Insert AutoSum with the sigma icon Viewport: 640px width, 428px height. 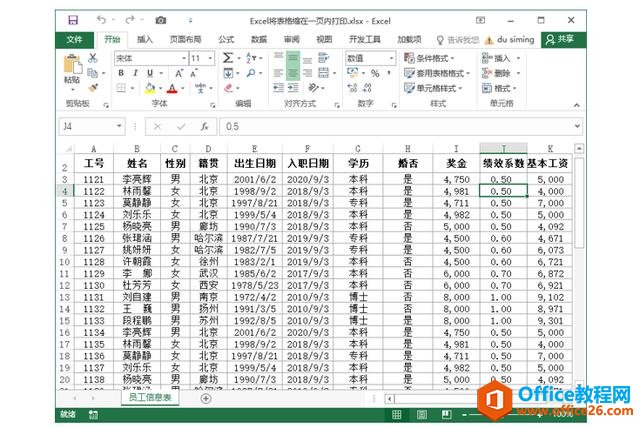click(x=228, y=58)
